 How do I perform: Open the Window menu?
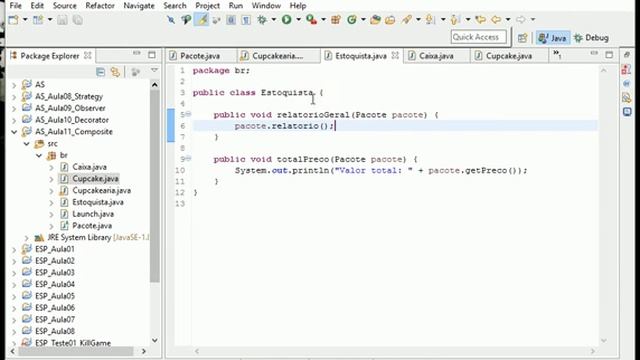point(266,6)
